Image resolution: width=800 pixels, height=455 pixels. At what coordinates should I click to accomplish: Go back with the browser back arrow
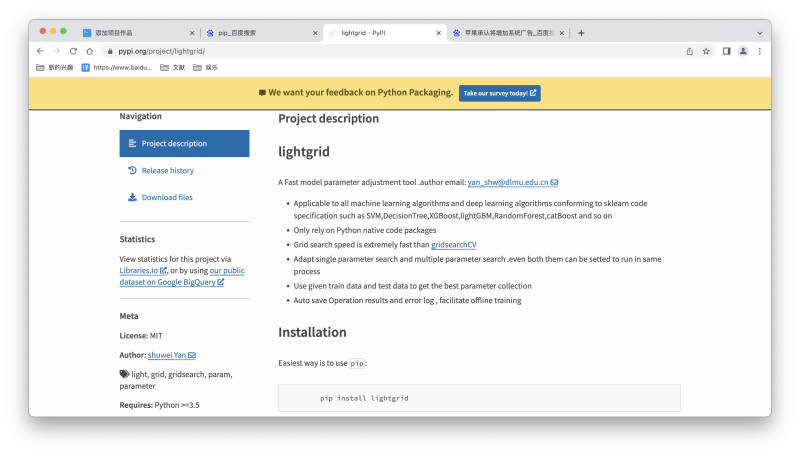pos(40,51)
